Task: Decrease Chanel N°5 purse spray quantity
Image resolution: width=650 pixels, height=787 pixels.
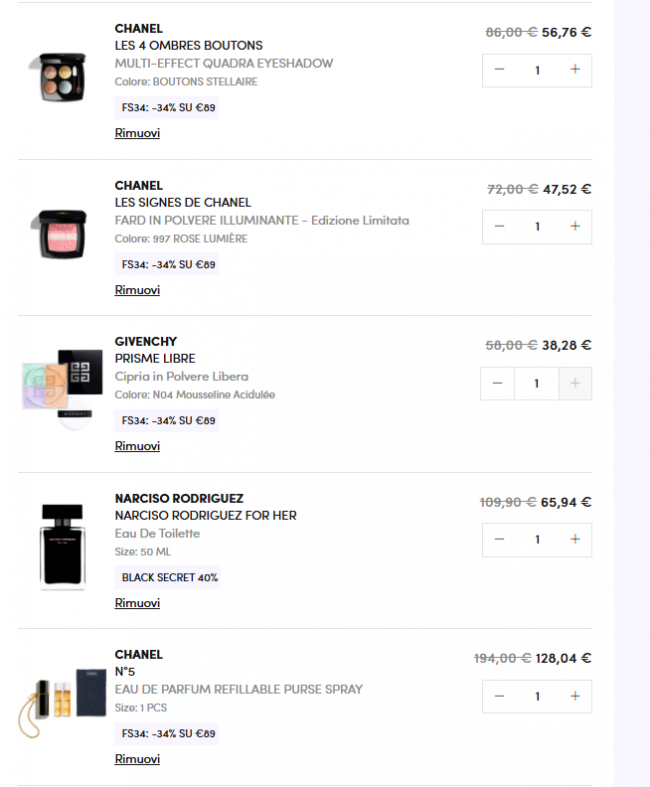Action: (x=499, y=696)
